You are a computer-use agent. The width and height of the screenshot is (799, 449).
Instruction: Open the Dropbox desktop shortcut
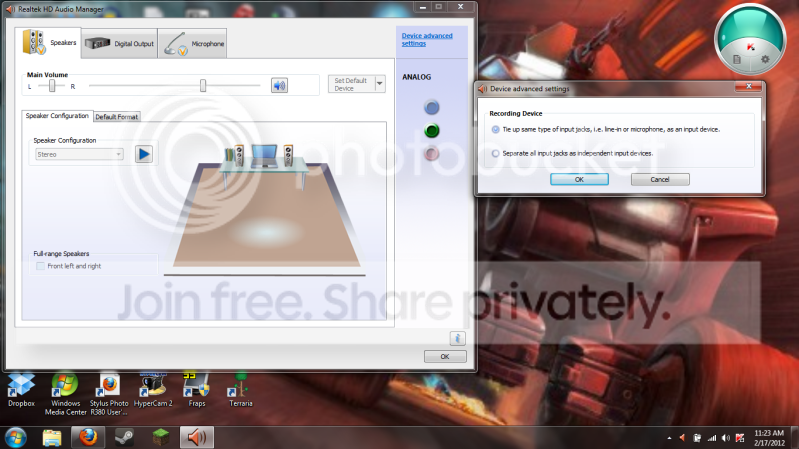point(21,390)
